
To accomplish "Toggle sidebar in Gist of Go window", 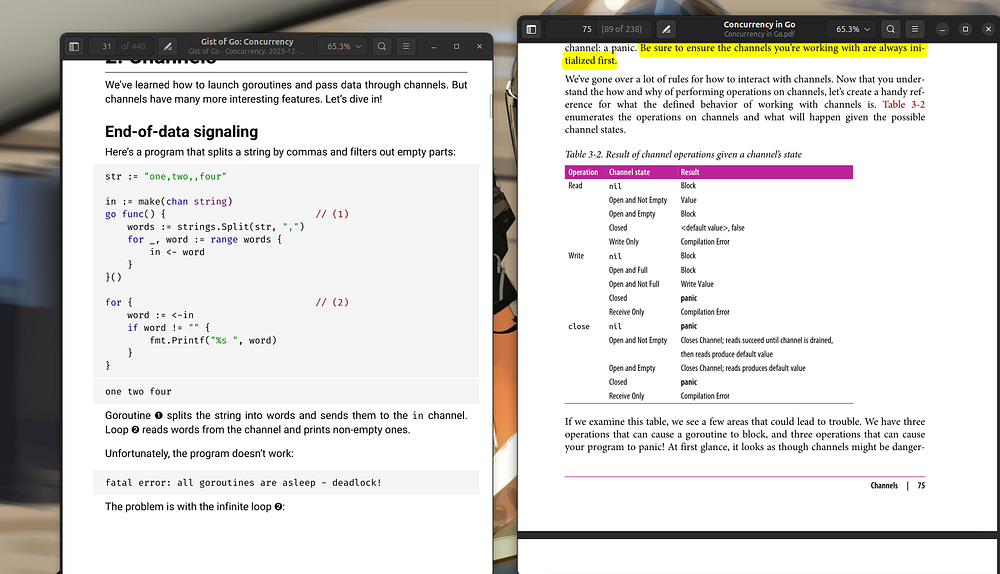I will (x=74, y=47).
